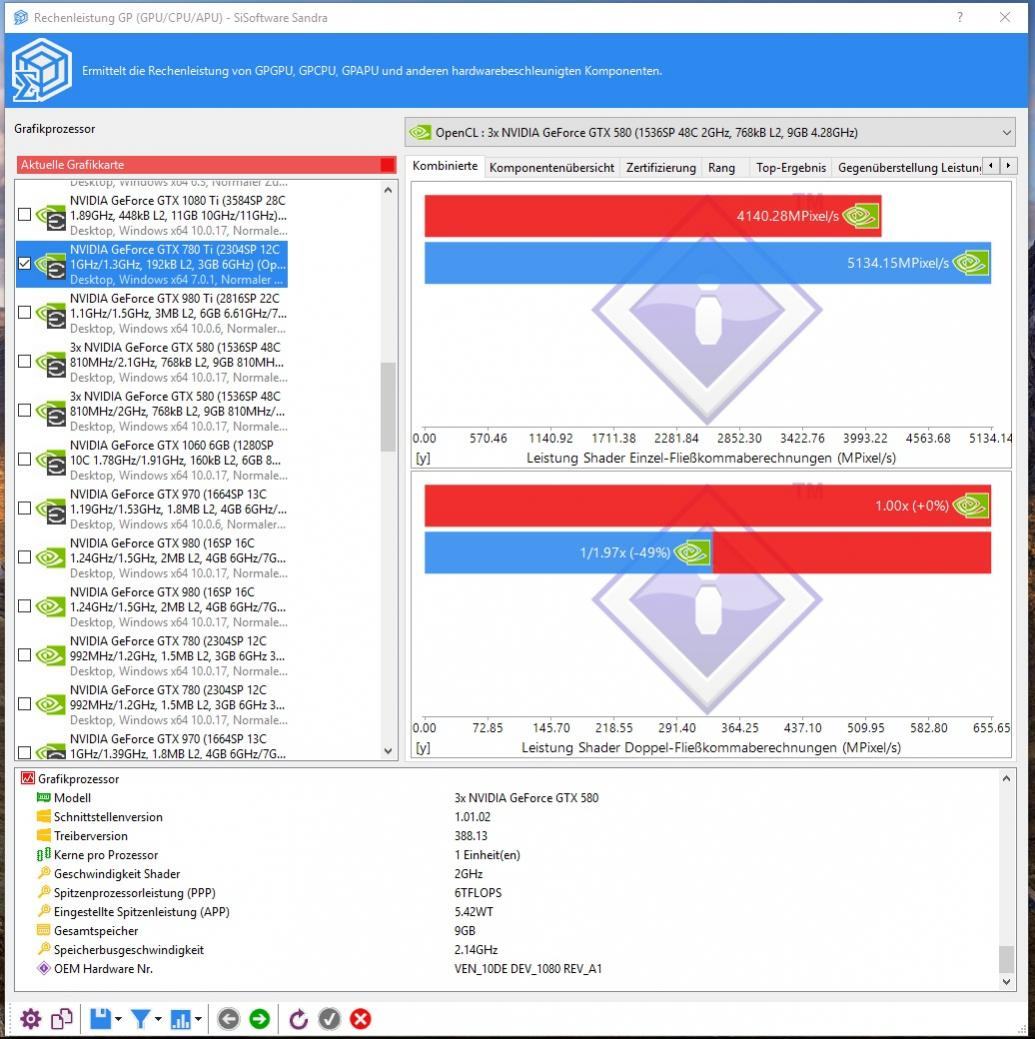1035x1039 pixels.
Task: Click the details panel scrollbar thumb
Action: click(x=1006, y=958)
